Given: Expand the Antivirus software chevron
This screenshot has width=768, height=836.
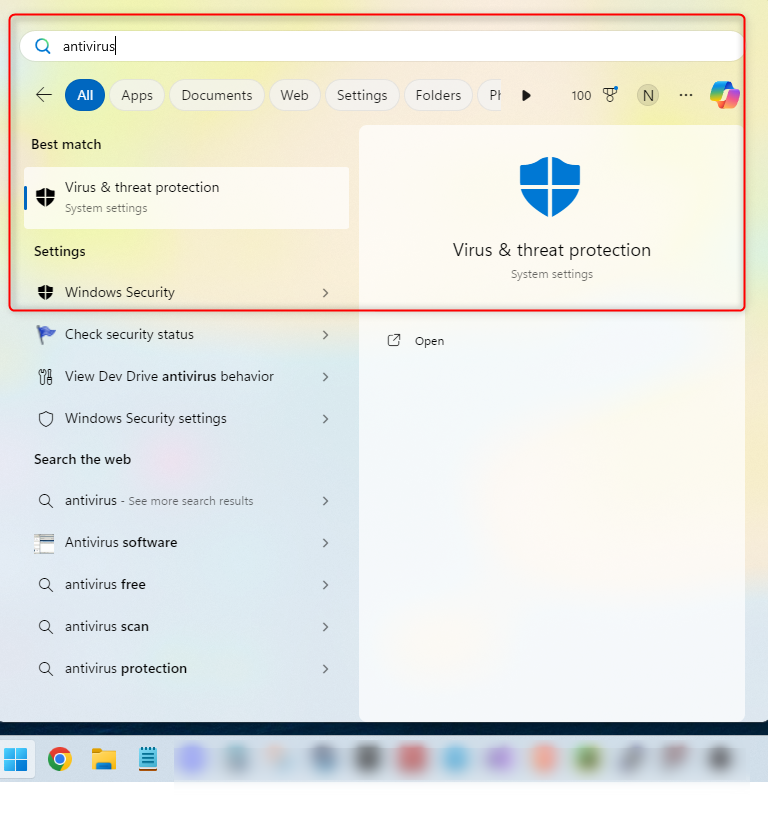Looking at the screenshot, I should pos(325,543).
